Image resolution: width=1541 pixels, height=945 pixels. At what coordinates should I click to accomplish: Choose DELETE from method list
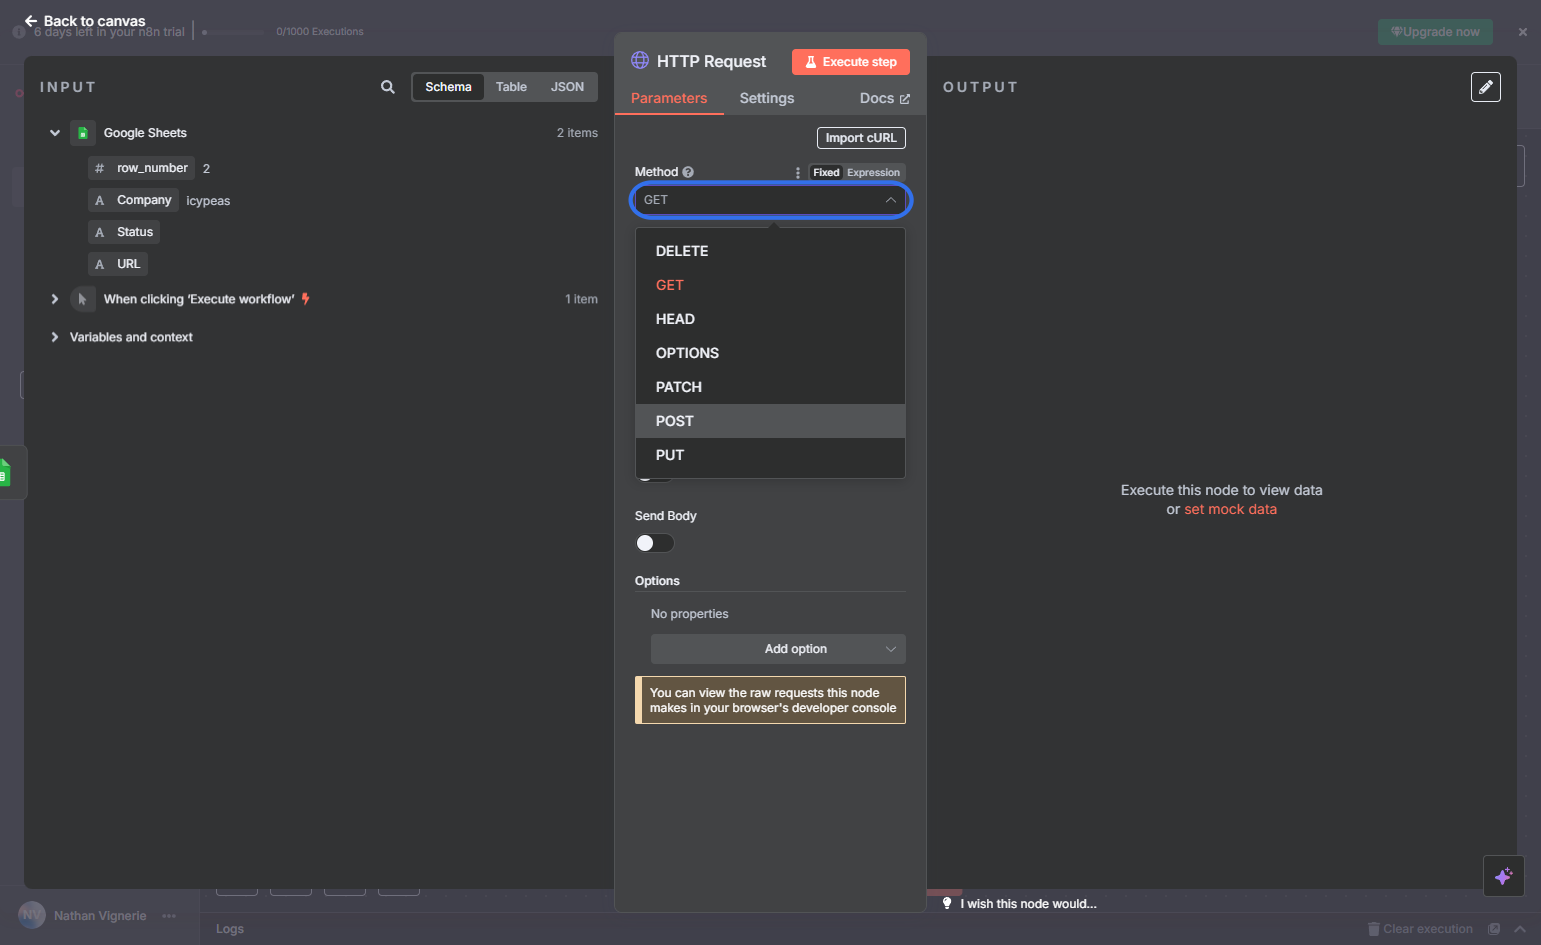771,251
